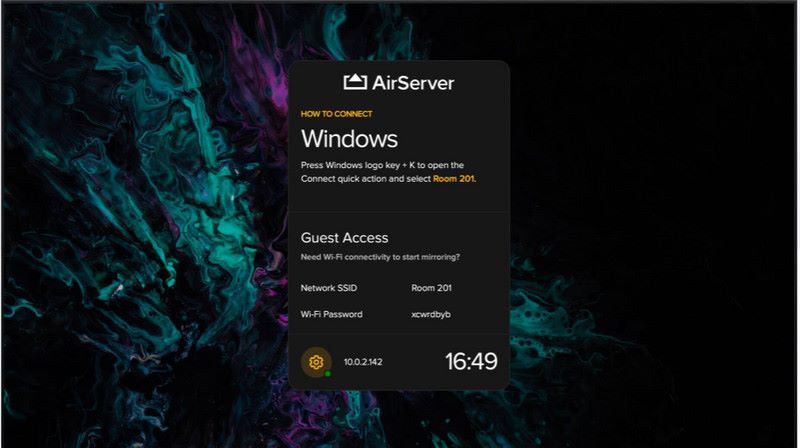Click the clock reading 16:49

(x=471, y=362)
